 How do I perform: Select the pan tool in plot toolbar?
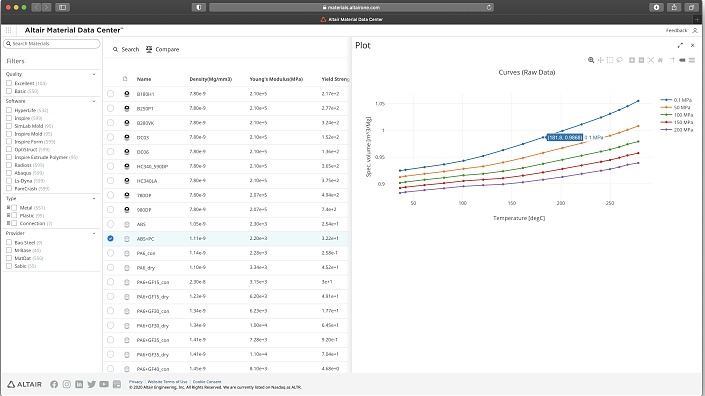600,60
